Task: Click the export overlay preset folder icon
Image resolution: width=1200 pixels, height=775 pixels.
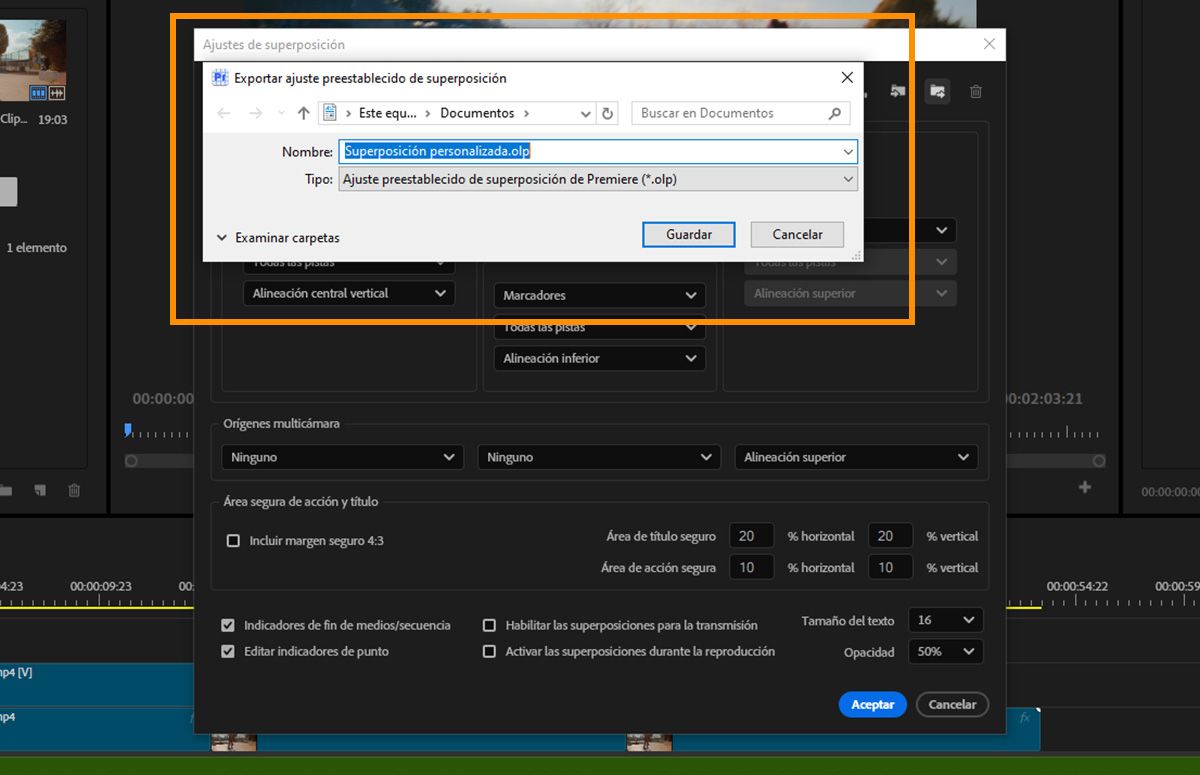Action: point(937,91)
